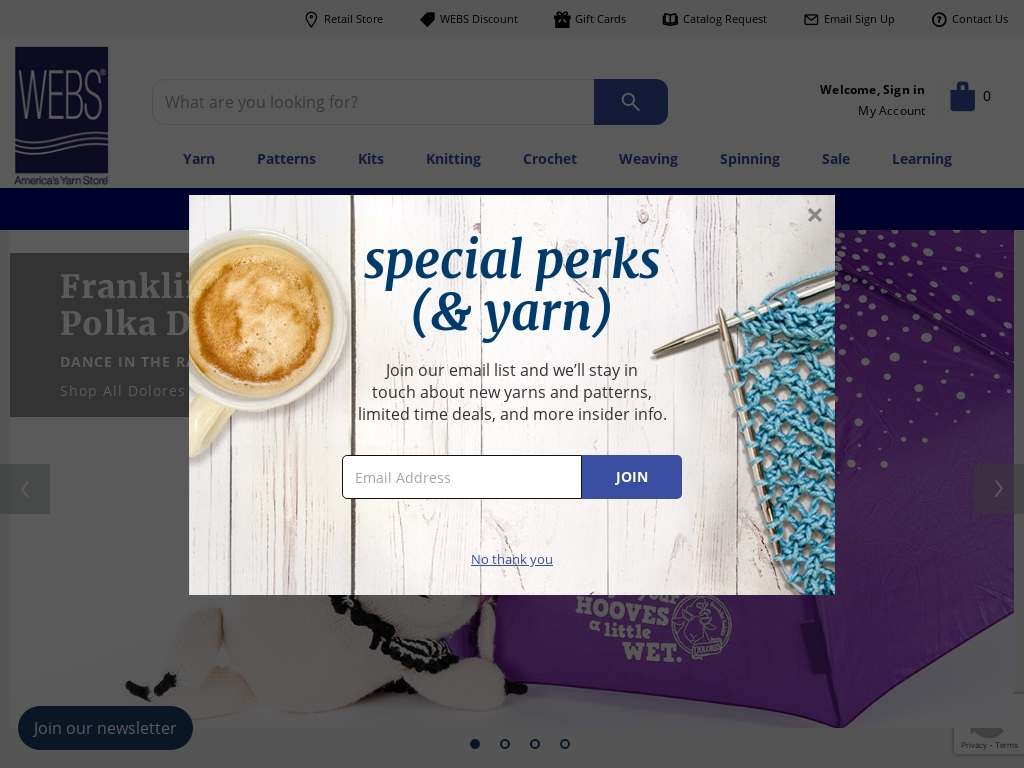The width and height of the screenshot is (1024, 768).
Task: Go to next slide with right arrow
Action: pos(999,489)
